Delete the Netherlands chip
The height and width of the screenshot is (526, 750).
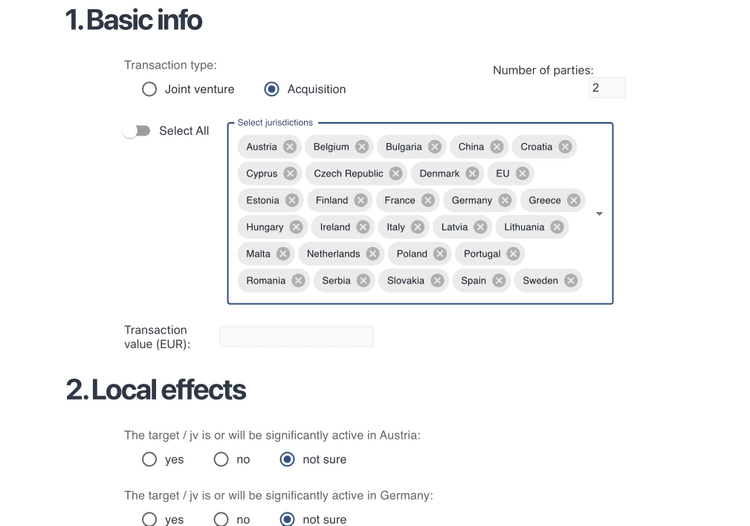pyautogui.click(x=373, y=254)
